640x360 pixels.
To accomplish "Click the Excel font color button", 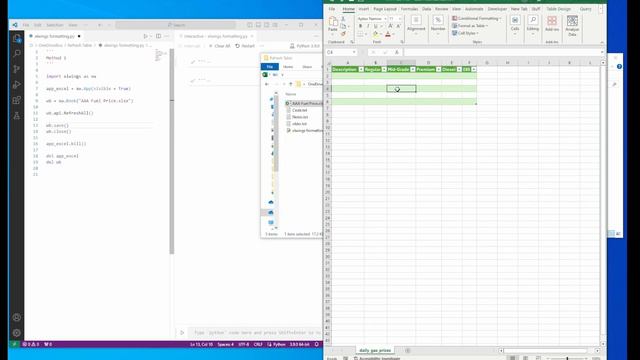I will coord(388,34).
